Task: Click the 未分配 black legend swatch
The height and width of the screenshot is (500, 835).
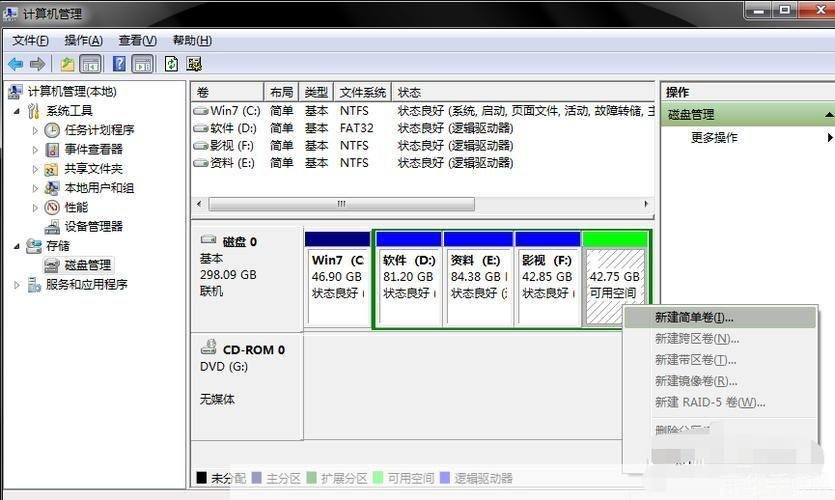Action: point(201,478)
